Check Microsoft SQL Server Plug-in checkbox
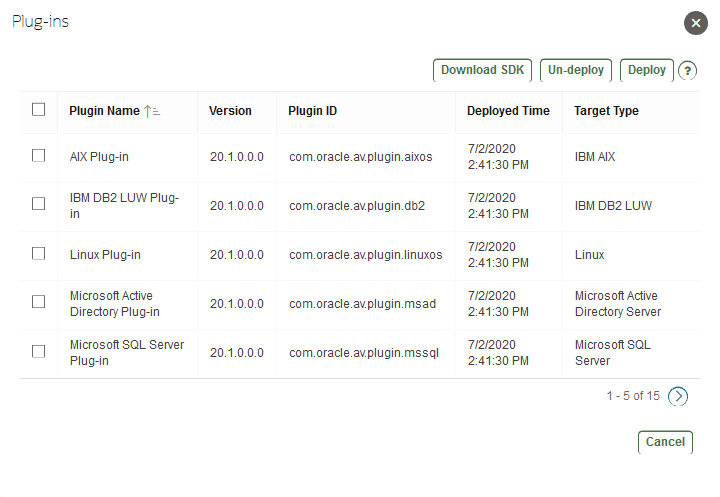The height and width of the screenshot is (497, 720). [39, 351]
